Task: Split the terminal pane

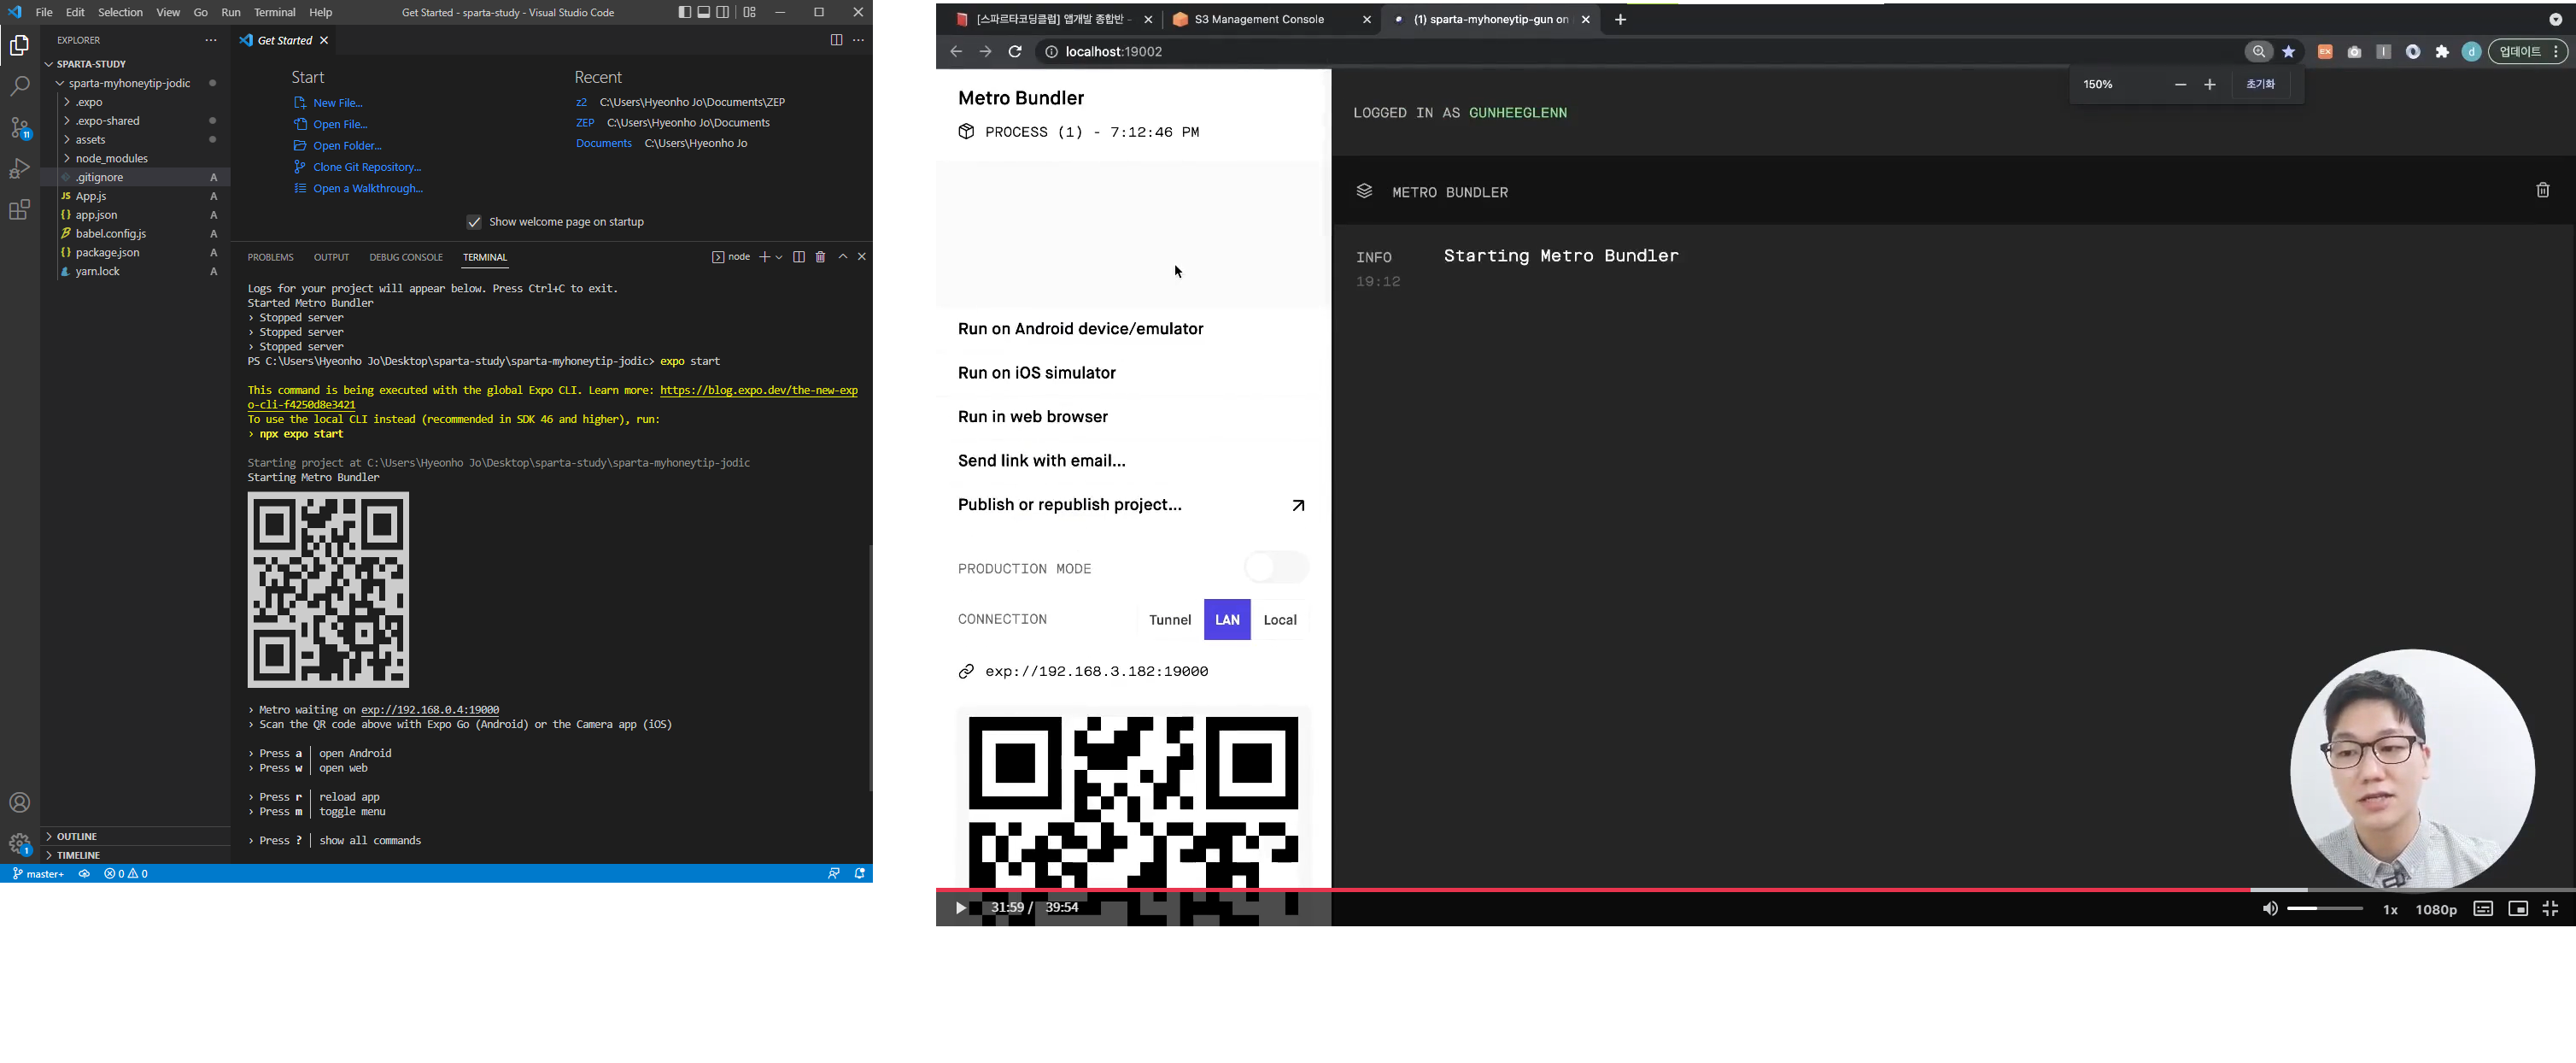Action: [798, 257]
